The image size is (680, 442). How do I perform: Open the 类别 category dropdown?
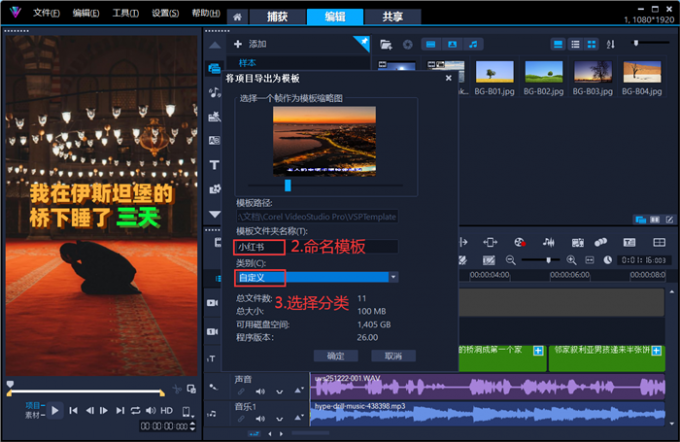click(394, 277)
